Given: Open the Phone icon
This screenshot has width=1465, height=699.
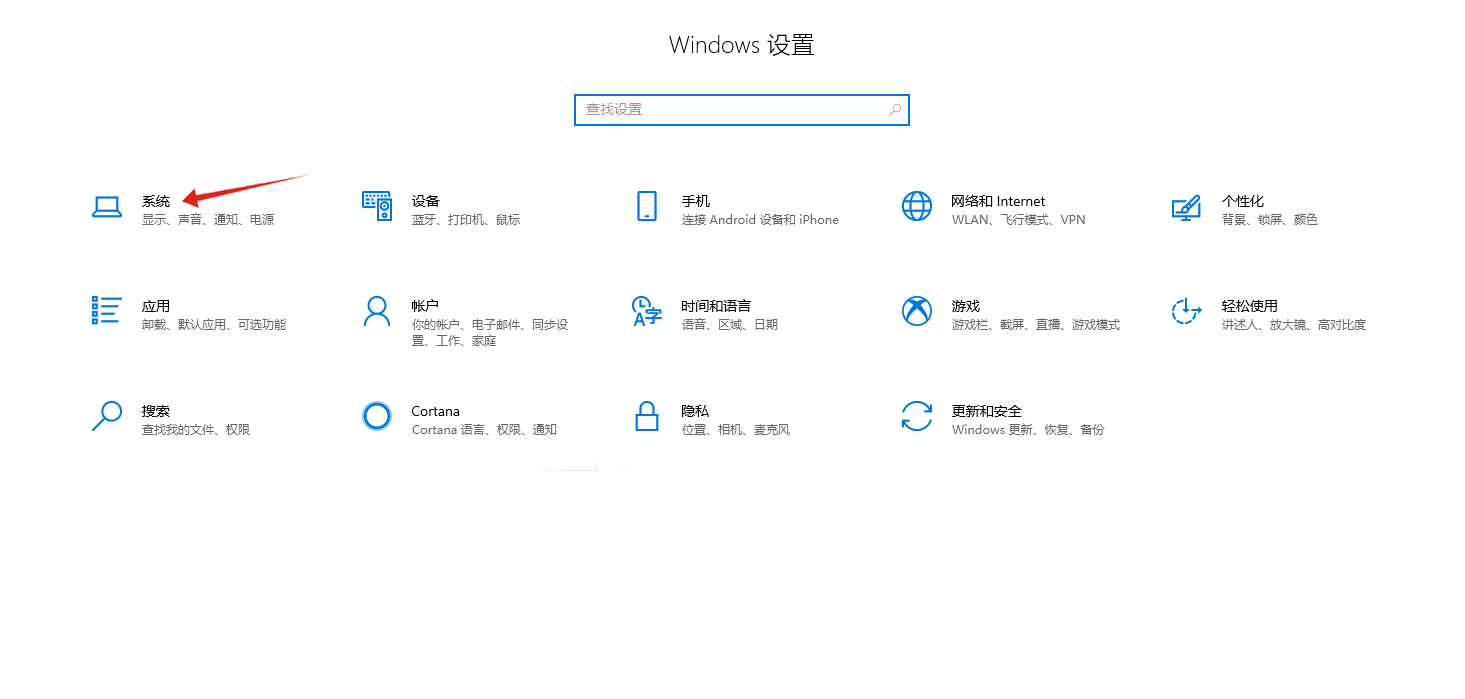Looking at the screenshot, I should [646, 206].
